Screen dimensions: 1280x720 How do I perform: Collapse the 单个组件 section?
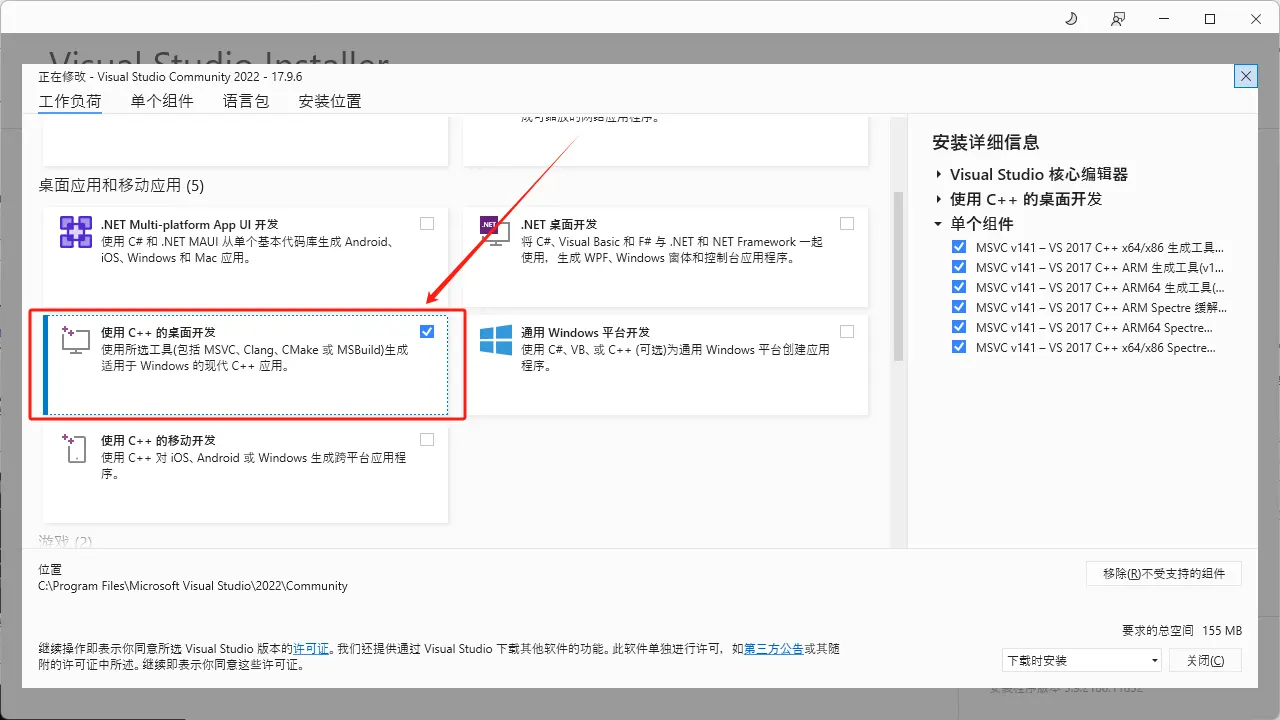coord(938,224)
